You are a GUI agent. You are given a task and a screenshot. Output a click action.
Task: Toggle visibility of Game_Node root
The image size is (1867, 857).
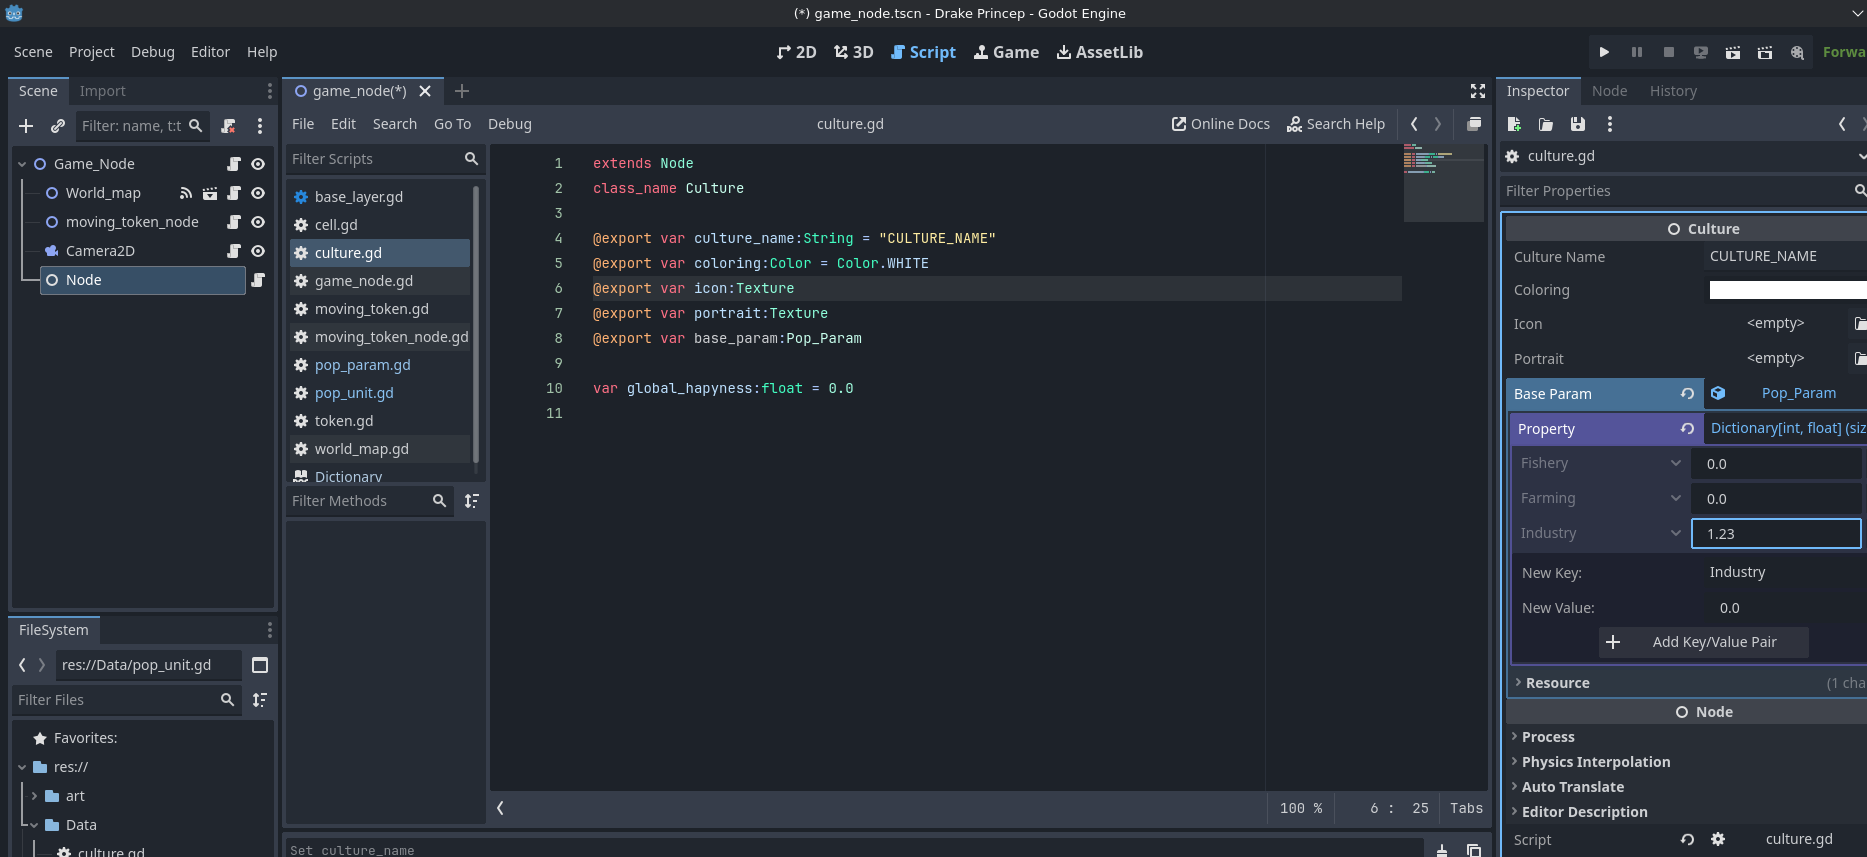[258, 164]
